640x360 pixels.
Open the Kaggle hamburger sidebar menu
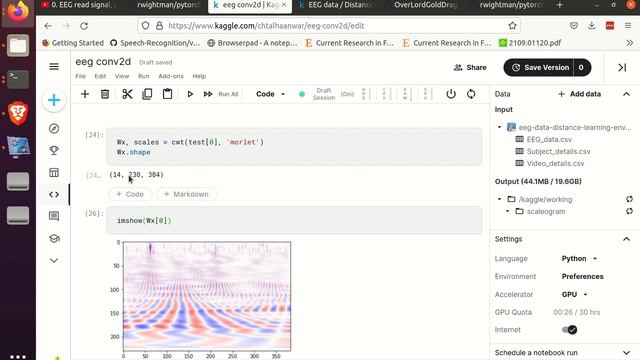54,67
